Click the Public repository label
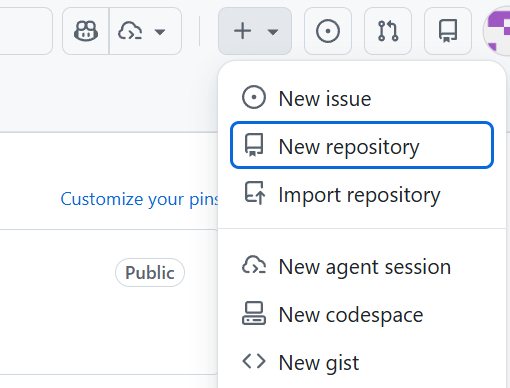This screenshot has height=388, width=510. 150,272
